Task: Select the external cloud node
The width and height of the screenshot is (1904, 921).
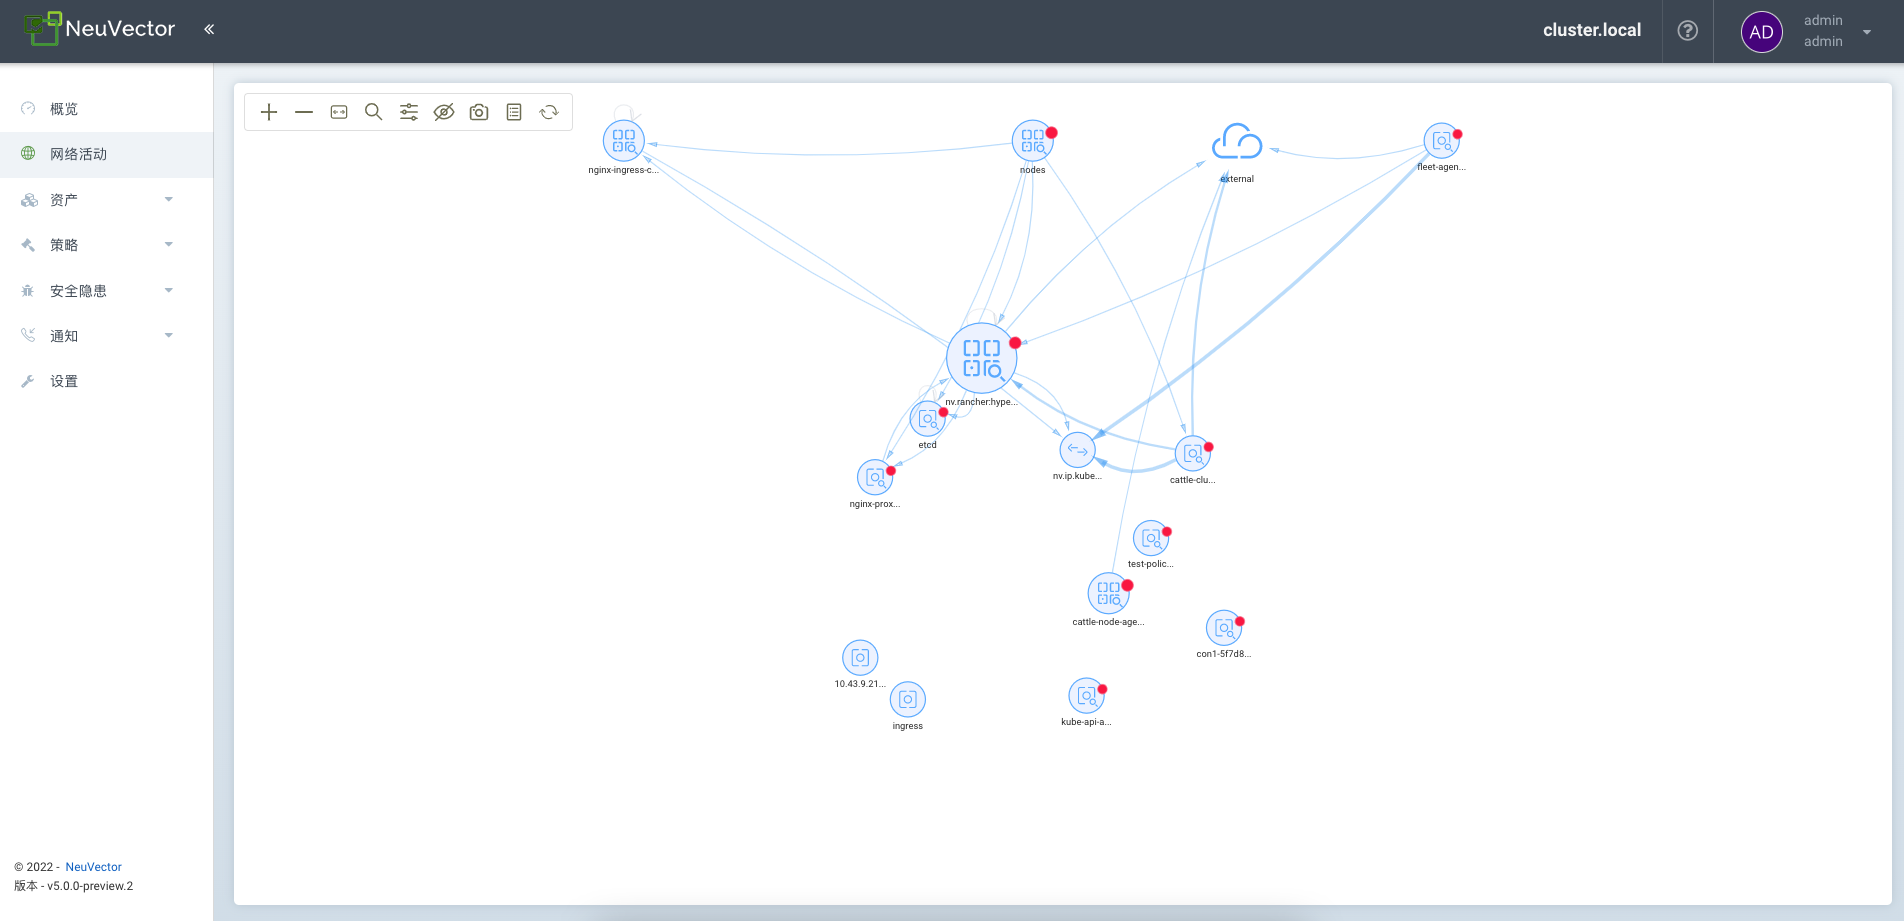Action: (1237, 143)
